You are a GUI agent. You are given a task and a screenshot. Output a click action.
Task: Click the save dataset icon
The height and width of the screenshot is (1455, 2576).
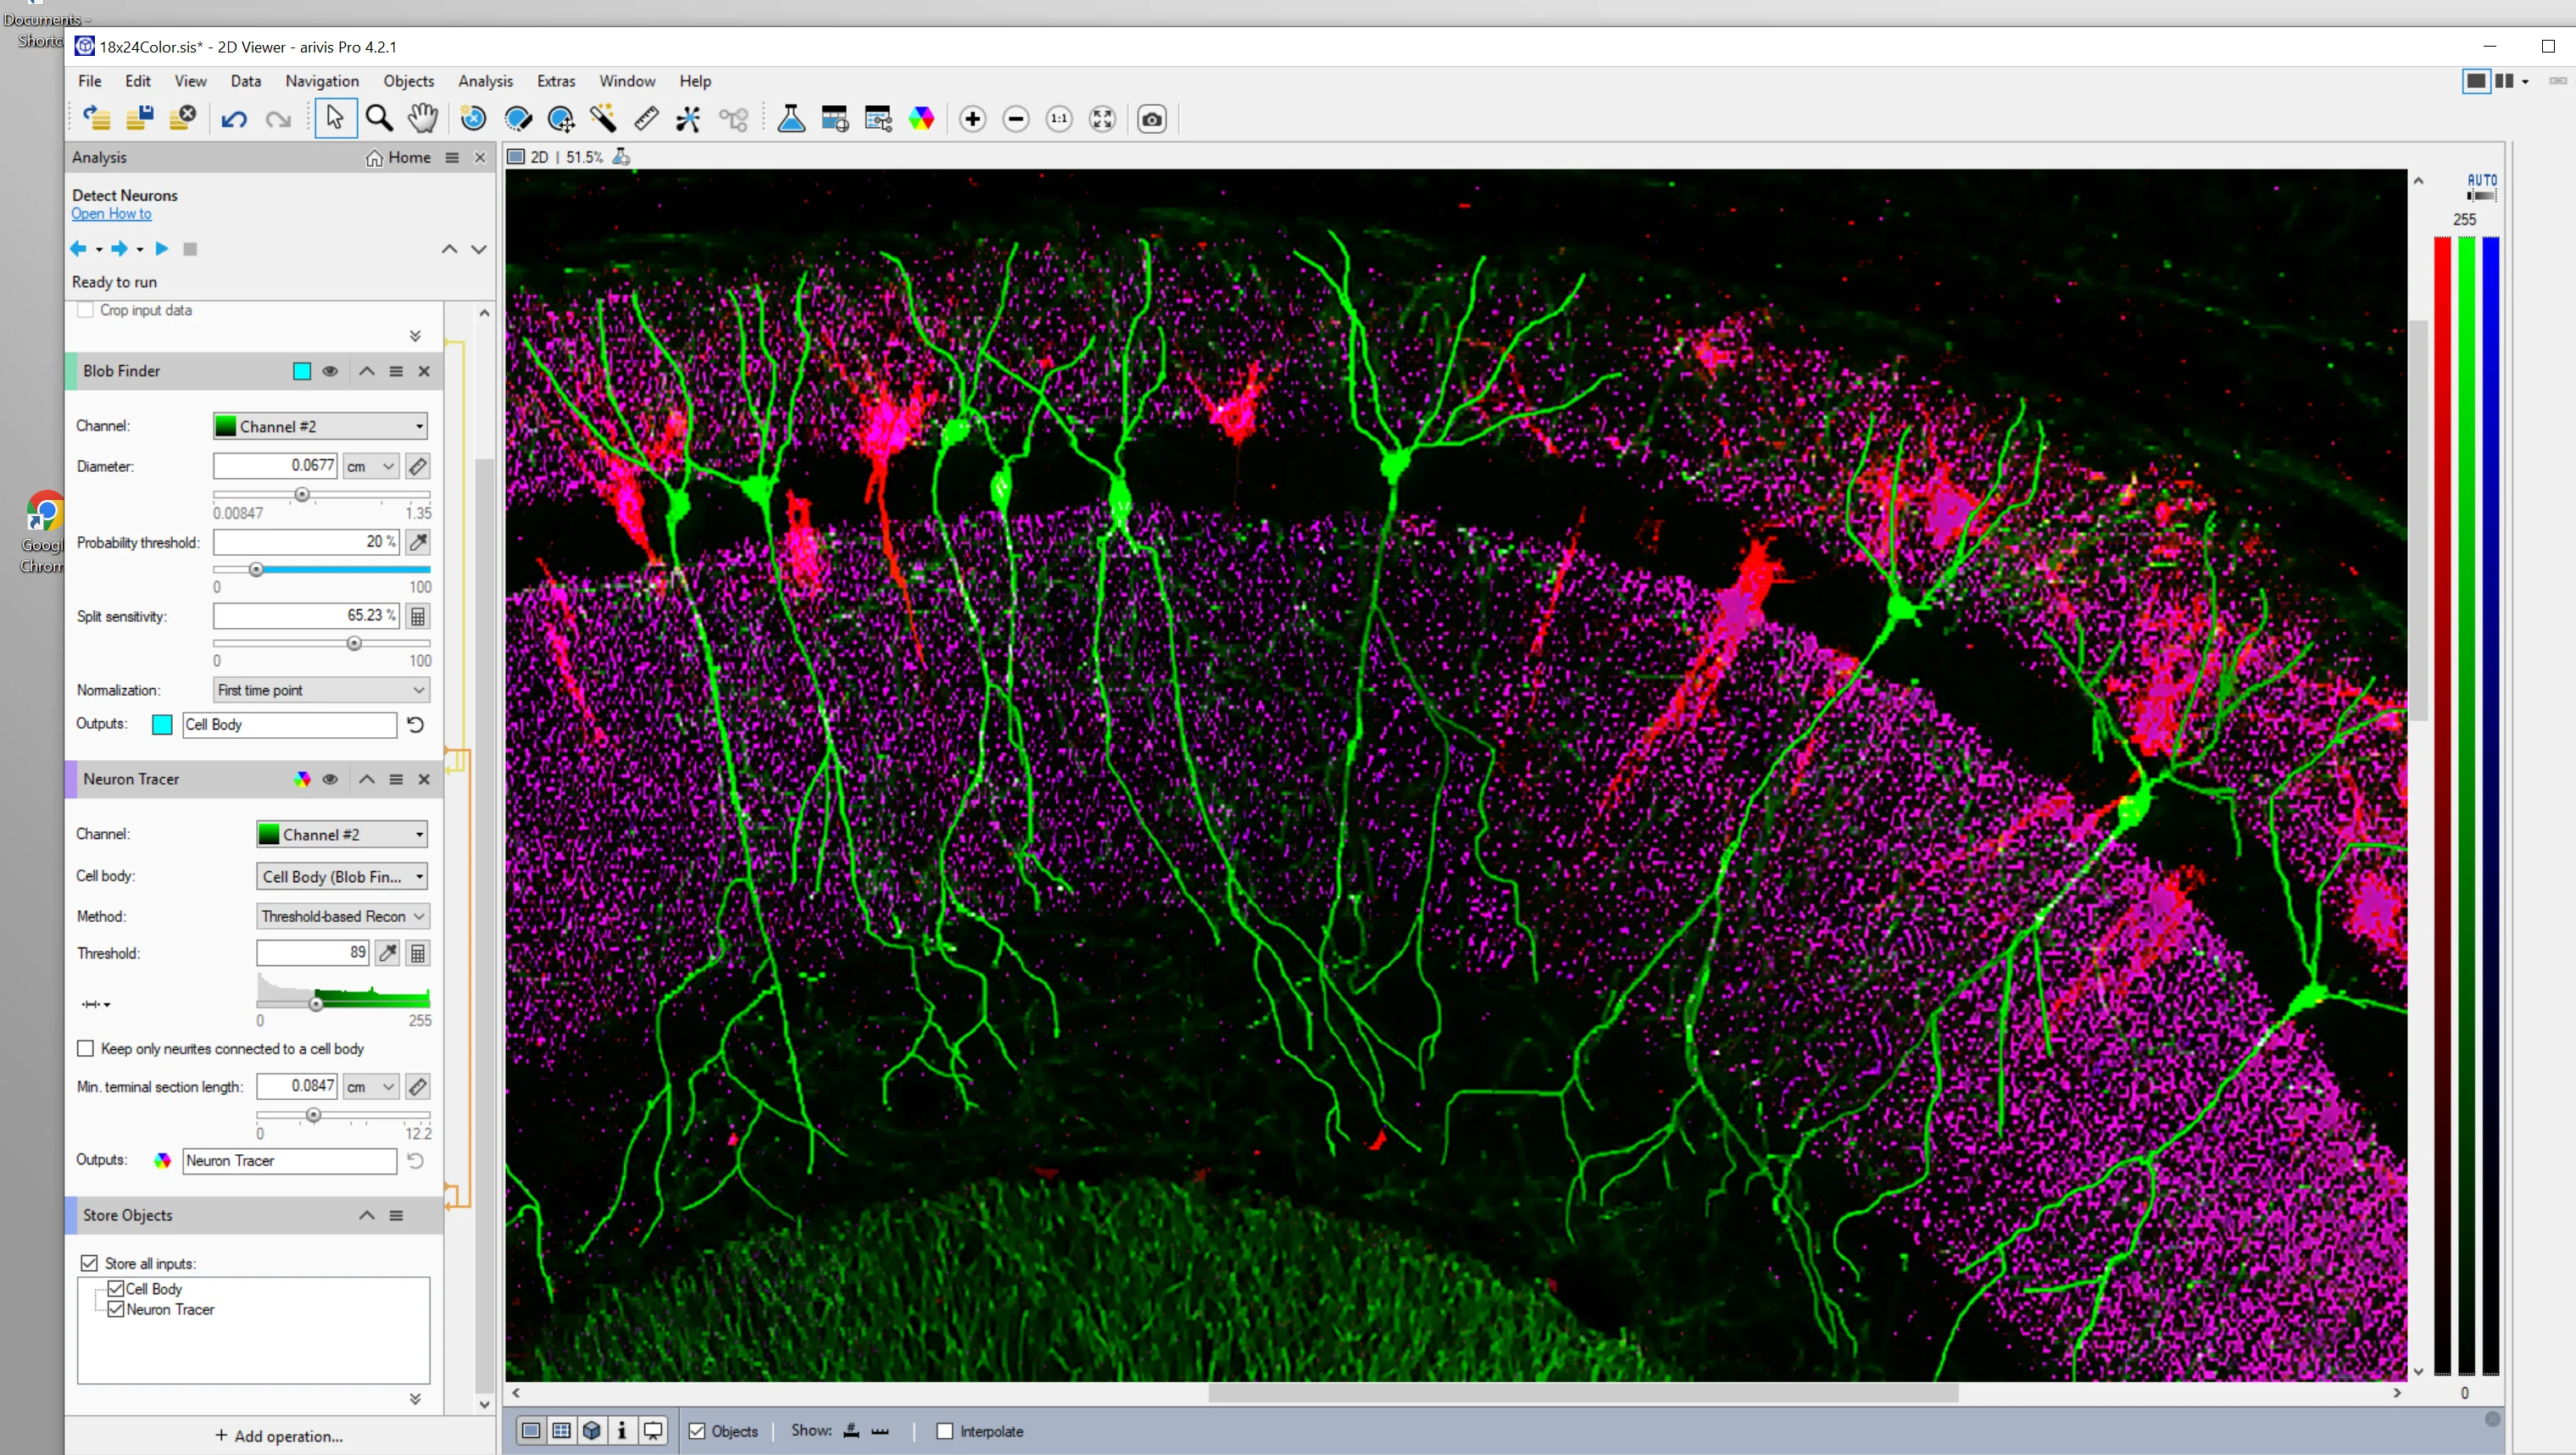[x=140, y=119]
